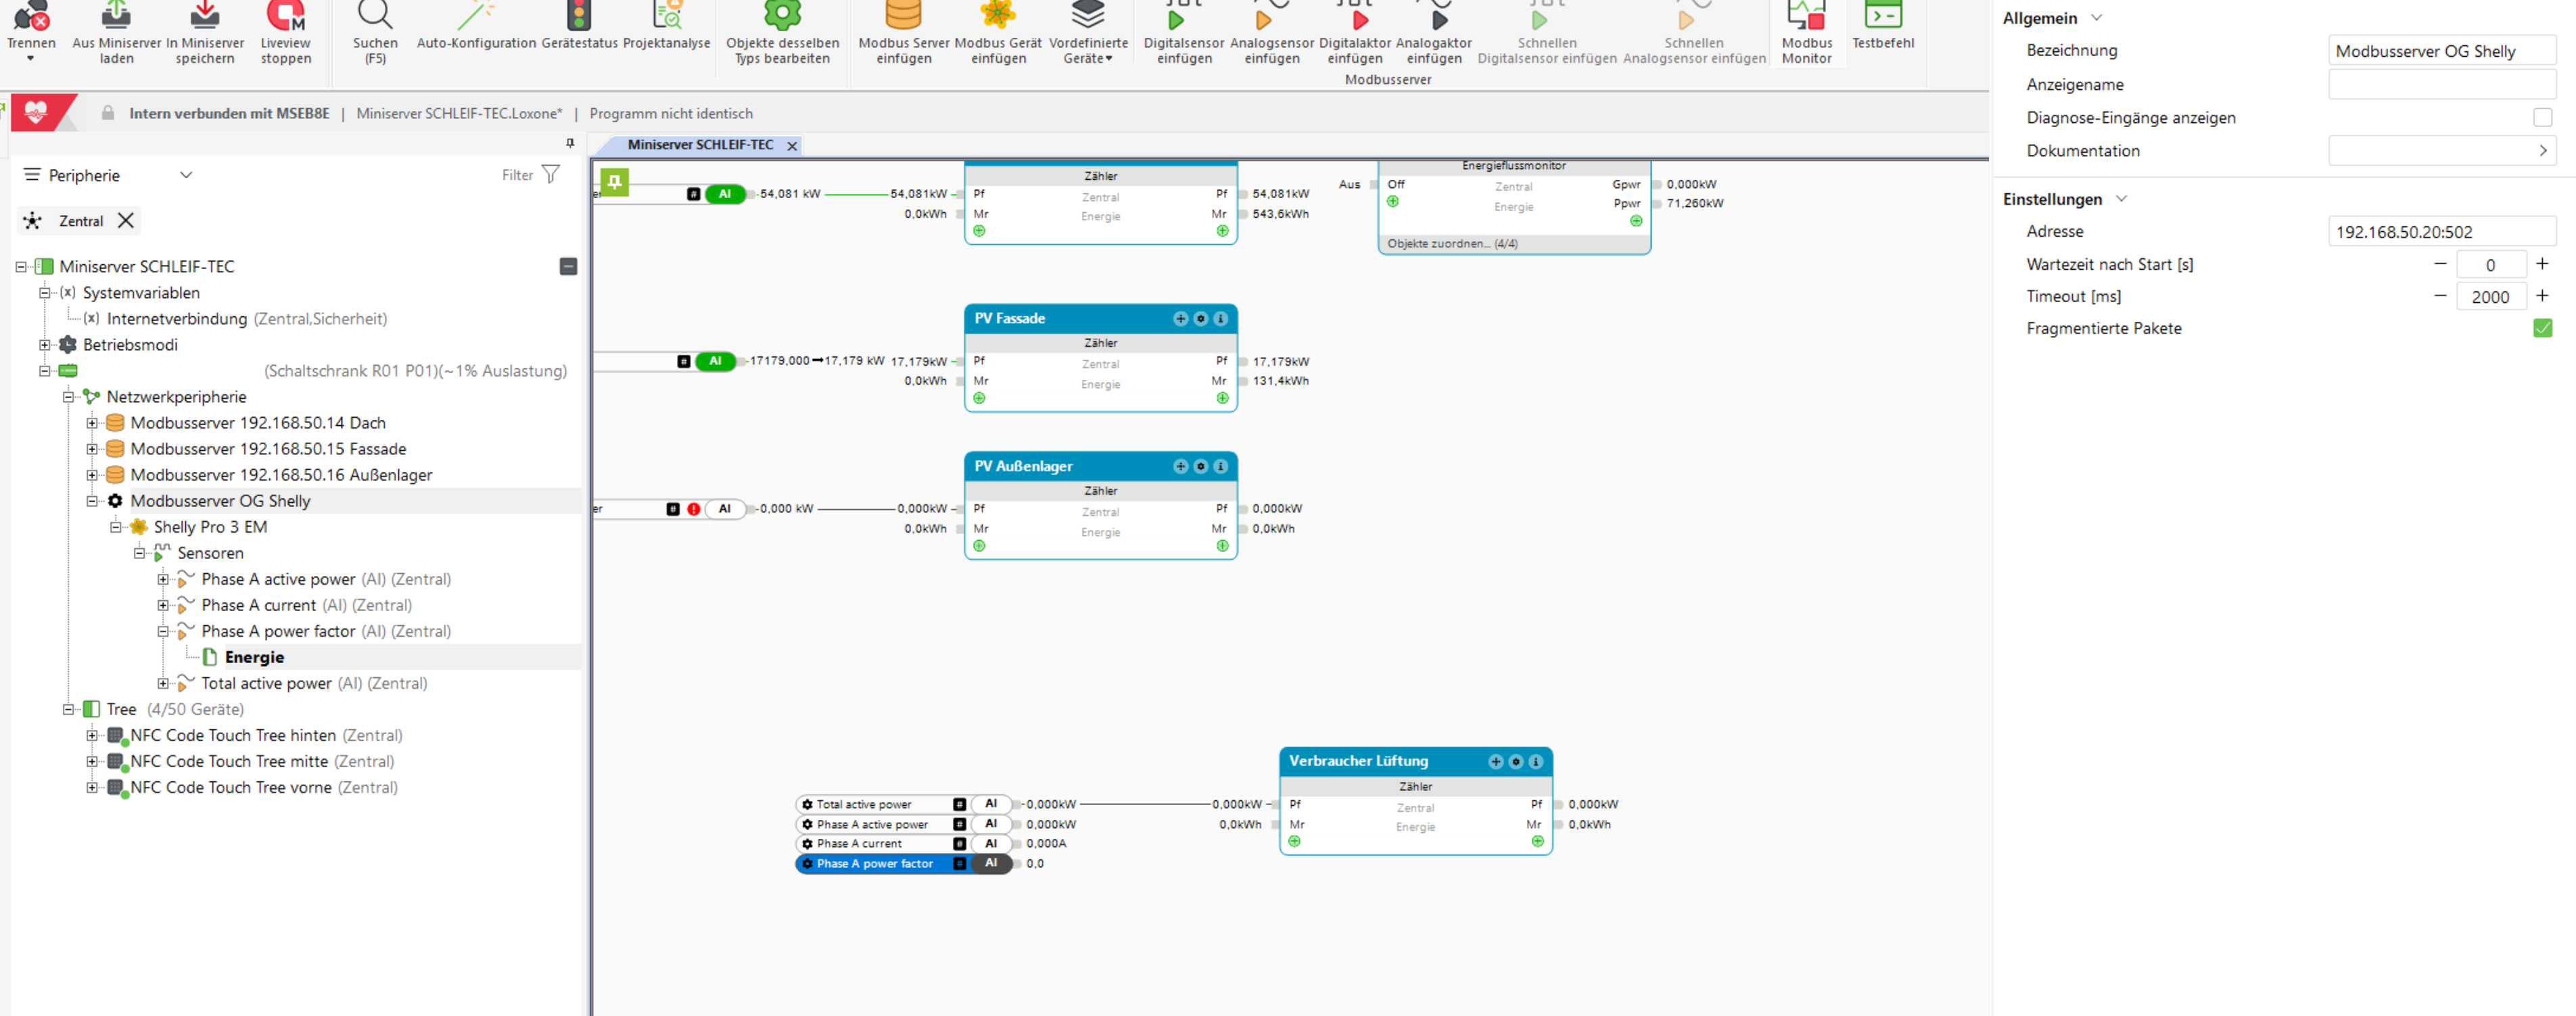
Task: Select the Miniserver SCHLEIF-TEC tab
Action: (x=700, y=145)
